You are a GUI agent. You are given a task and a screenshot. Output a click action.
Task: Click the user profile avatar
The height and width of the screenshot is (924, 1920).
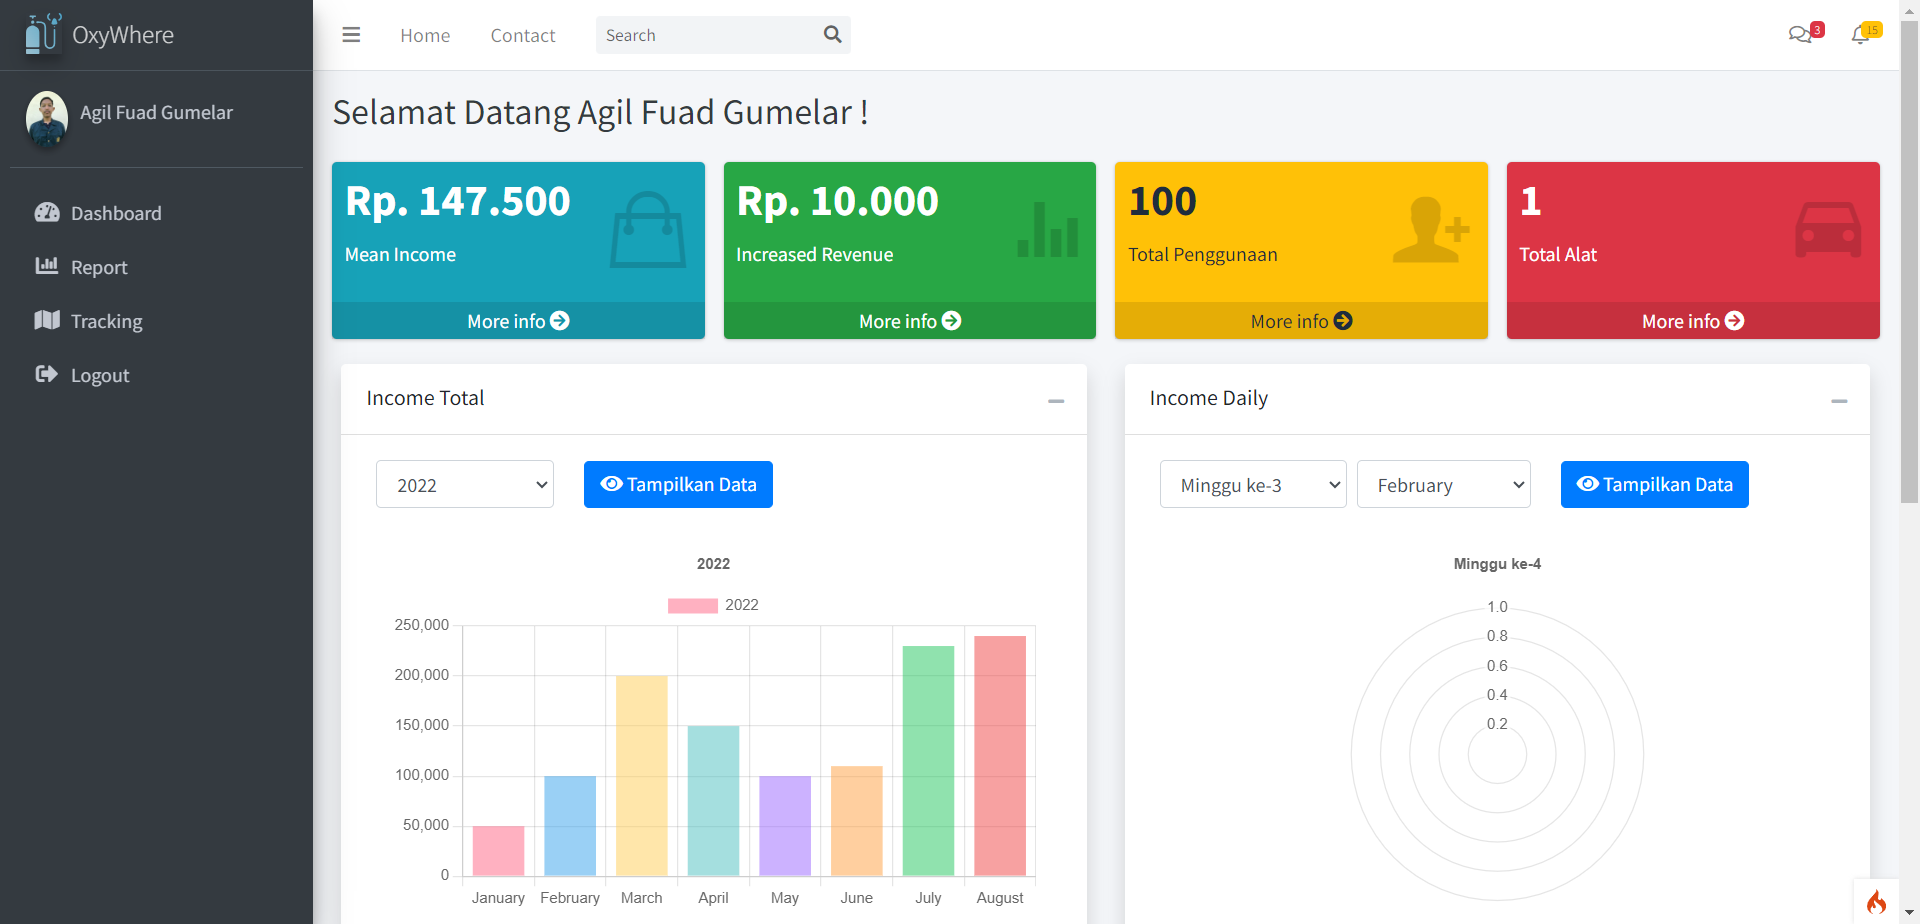point(47,118)
